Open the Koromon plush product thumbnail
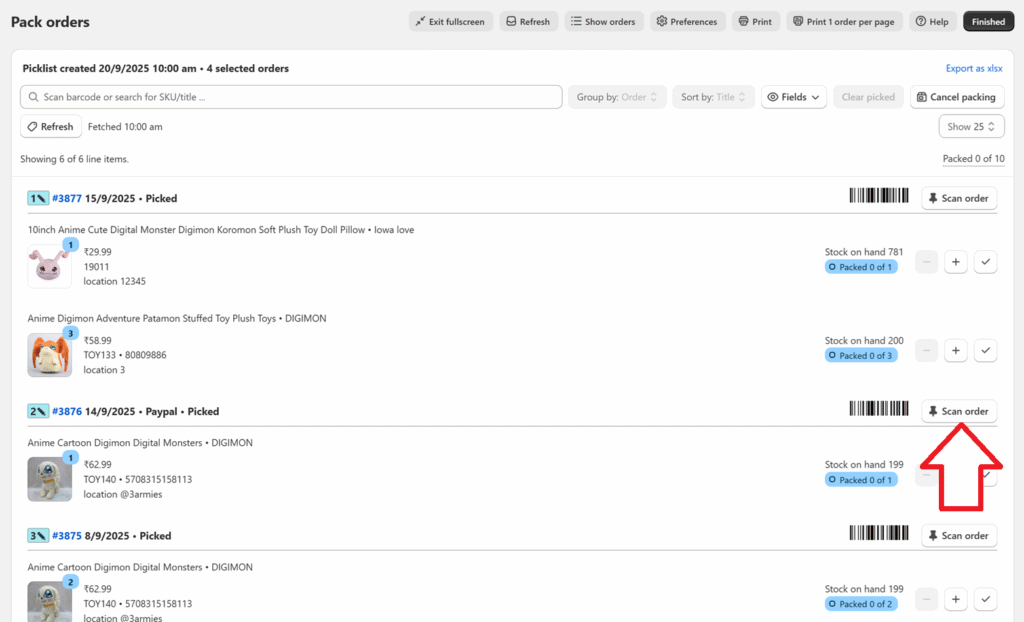Viewport: 1024px width, 622px height. [x=49, y=266]
